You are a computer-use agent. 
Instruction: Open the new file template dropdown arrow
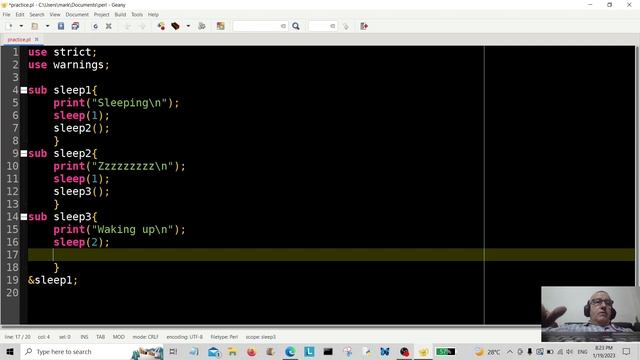(x=21, y=26)
